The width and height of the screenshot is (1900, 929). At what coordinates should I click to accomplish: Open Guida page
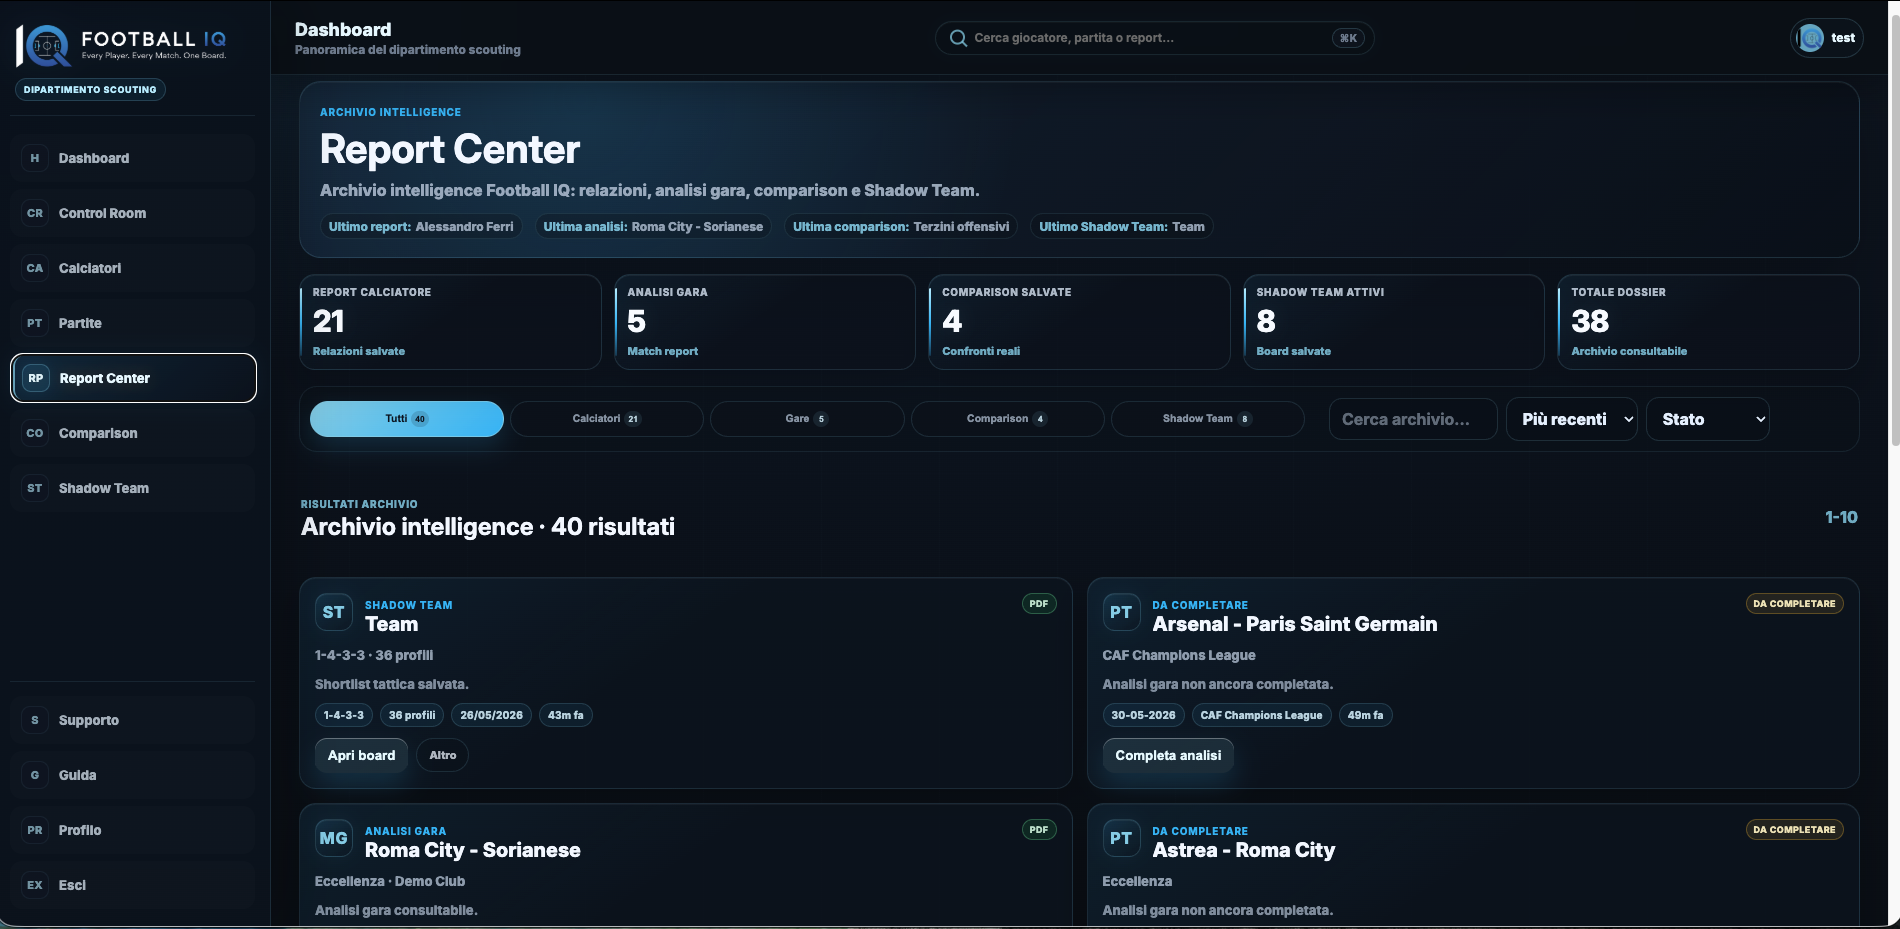[x=133, y=775]
